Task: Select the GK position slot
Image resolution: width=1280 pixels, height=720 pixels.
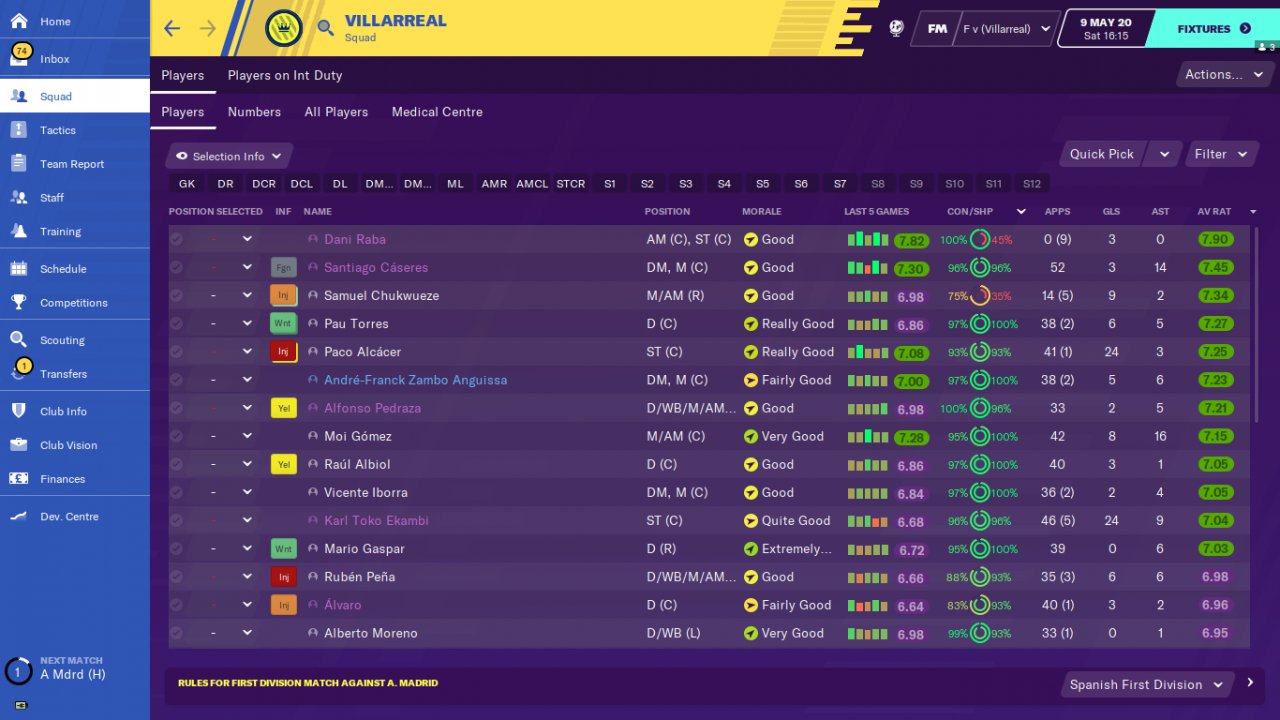Action: point(187,184)
